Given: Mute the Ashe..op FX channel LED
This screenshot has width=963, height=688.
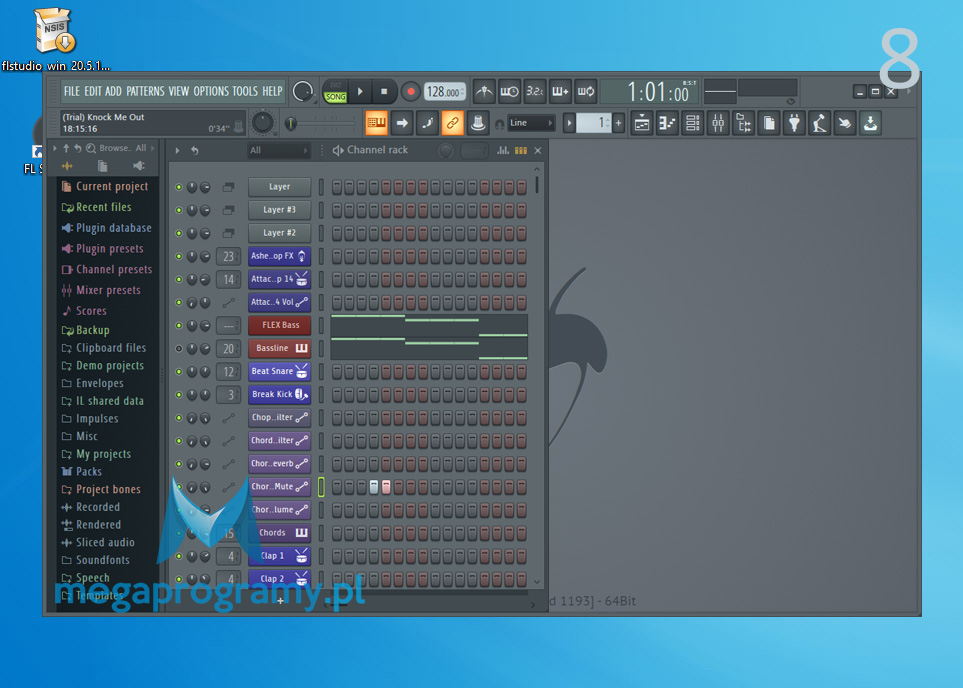Looking at the screenshot, I should (179, 256).
